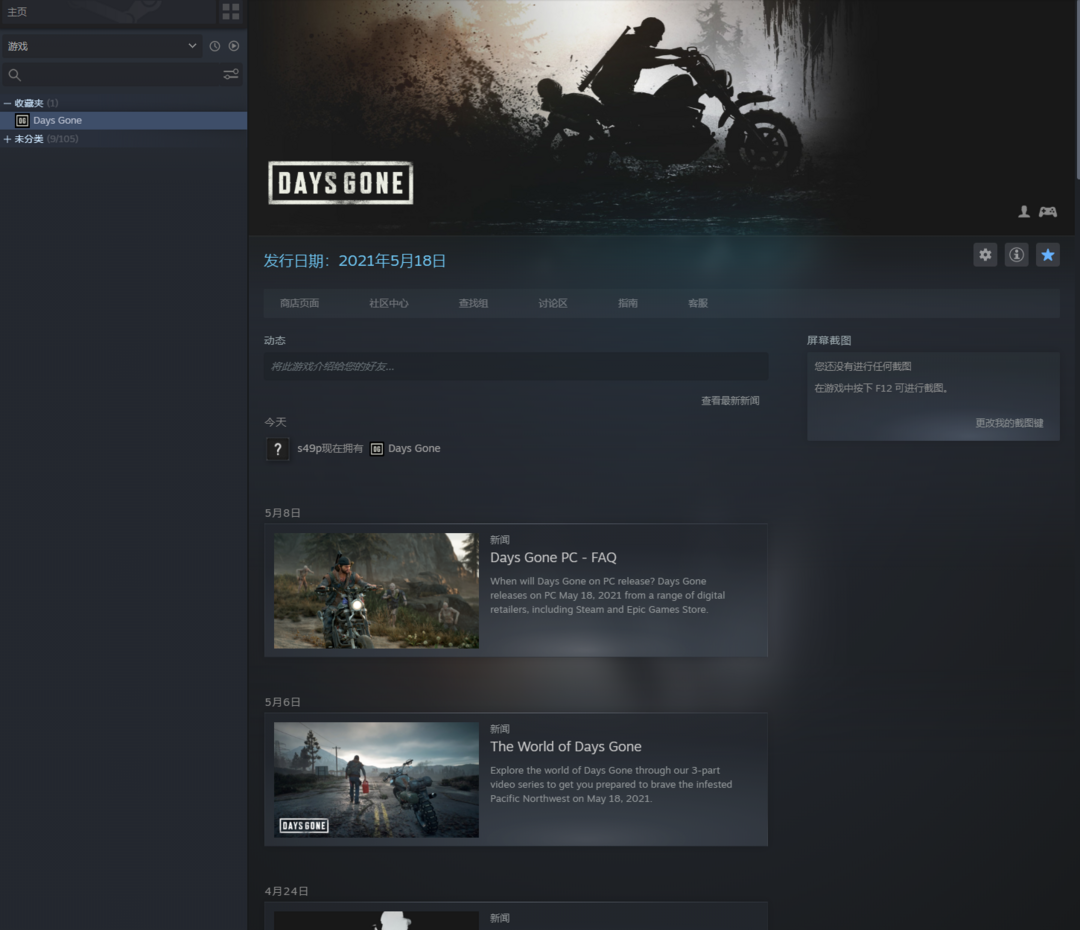Screen dimensions: 1080x930
Task: Toggle the favorite star for Days Gone
Action: (x=1047, y=255)
